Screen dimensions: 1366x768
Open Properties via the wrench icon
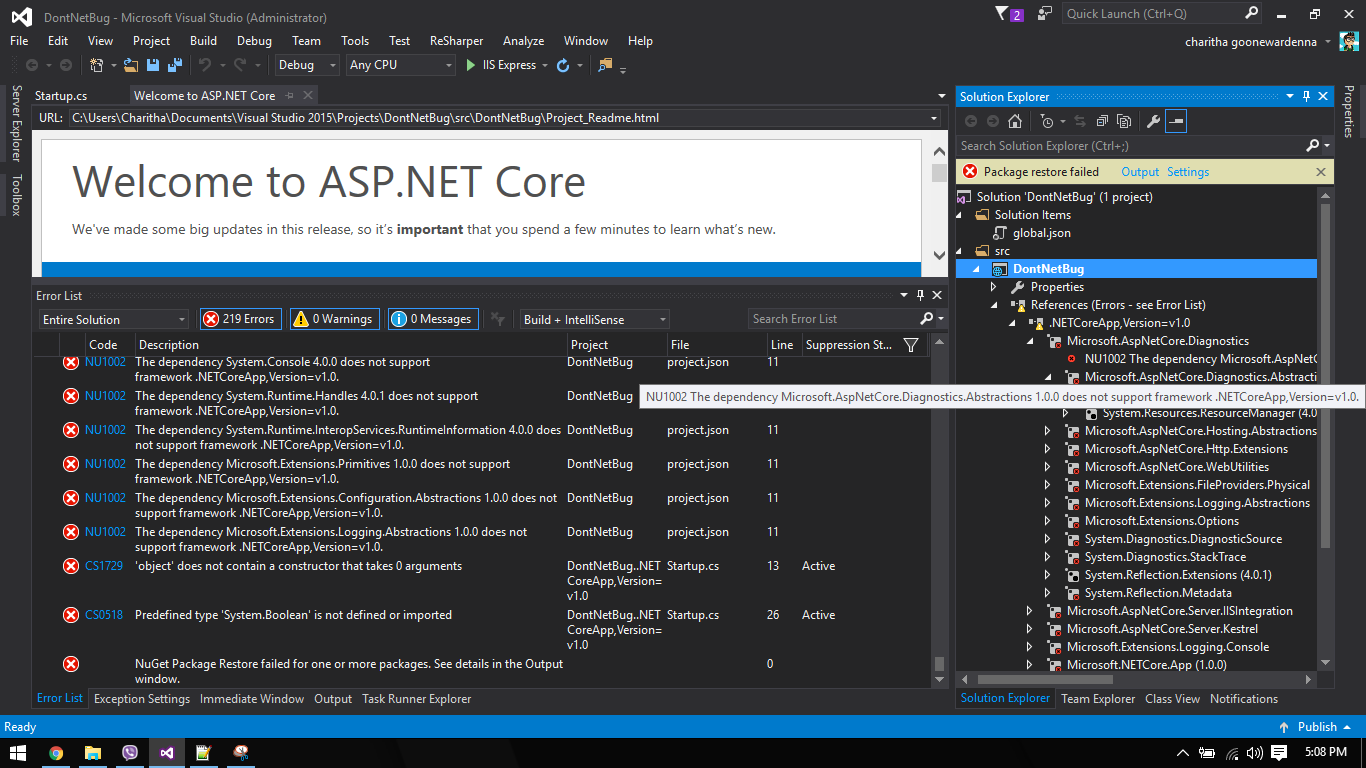[x=1152, y=121]
